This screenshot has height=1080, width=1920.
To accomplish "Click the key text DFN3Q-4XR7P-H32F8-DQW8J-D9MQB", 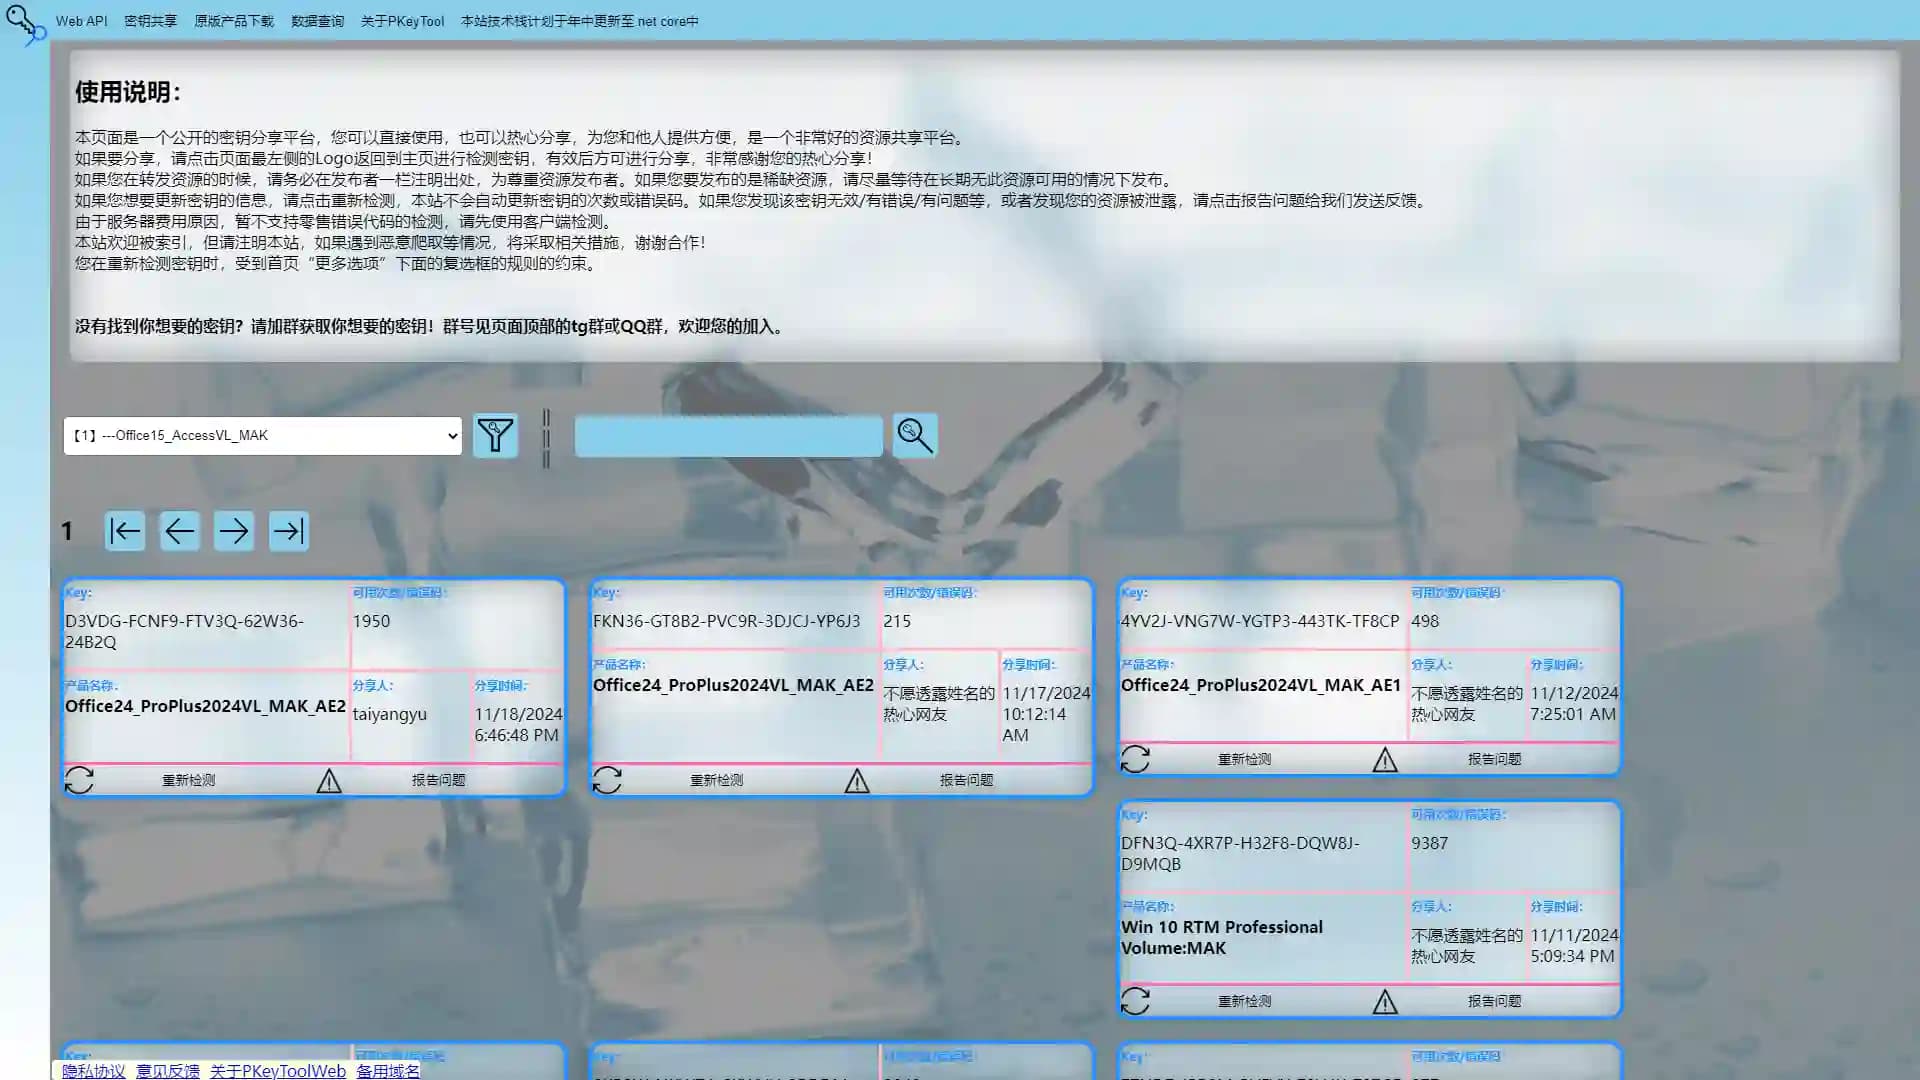I will coord(1240,853).
